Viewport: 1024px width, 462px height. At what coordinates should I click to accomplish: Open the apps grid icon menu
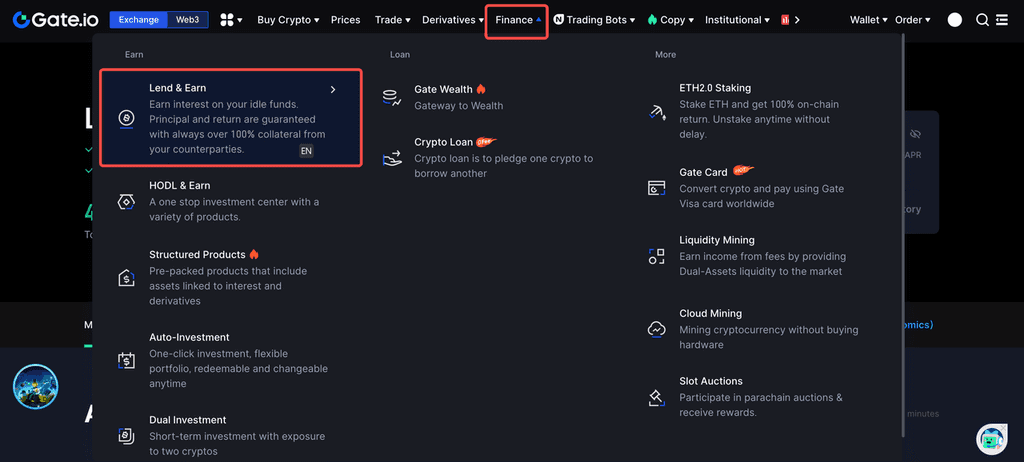click(x=230, y=20)
